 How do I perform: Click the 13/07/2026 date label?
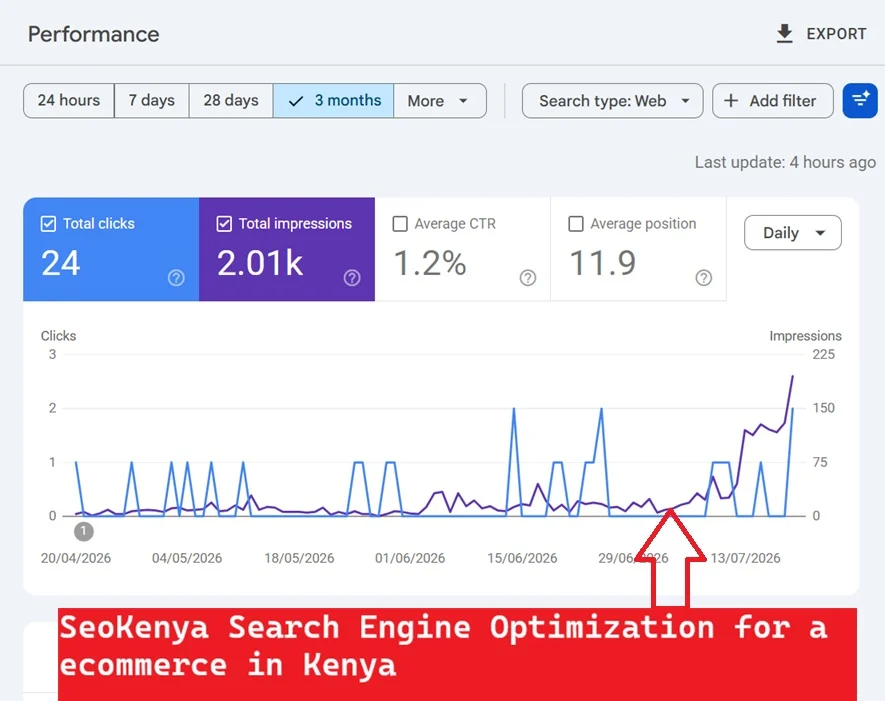(x=745, y=558)
